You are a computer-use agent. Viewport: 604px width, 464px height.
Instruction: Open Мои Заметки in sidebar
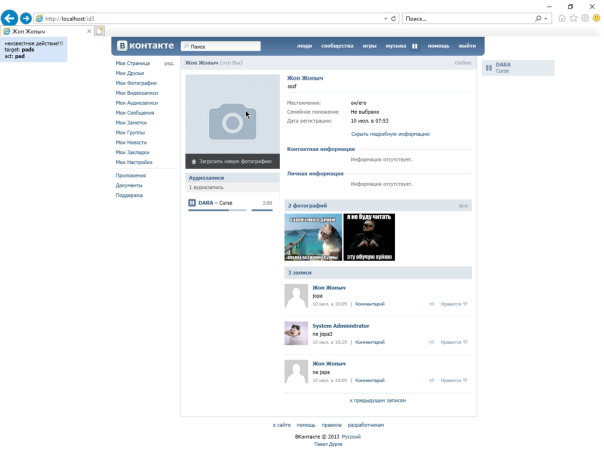tap(131, 123)
